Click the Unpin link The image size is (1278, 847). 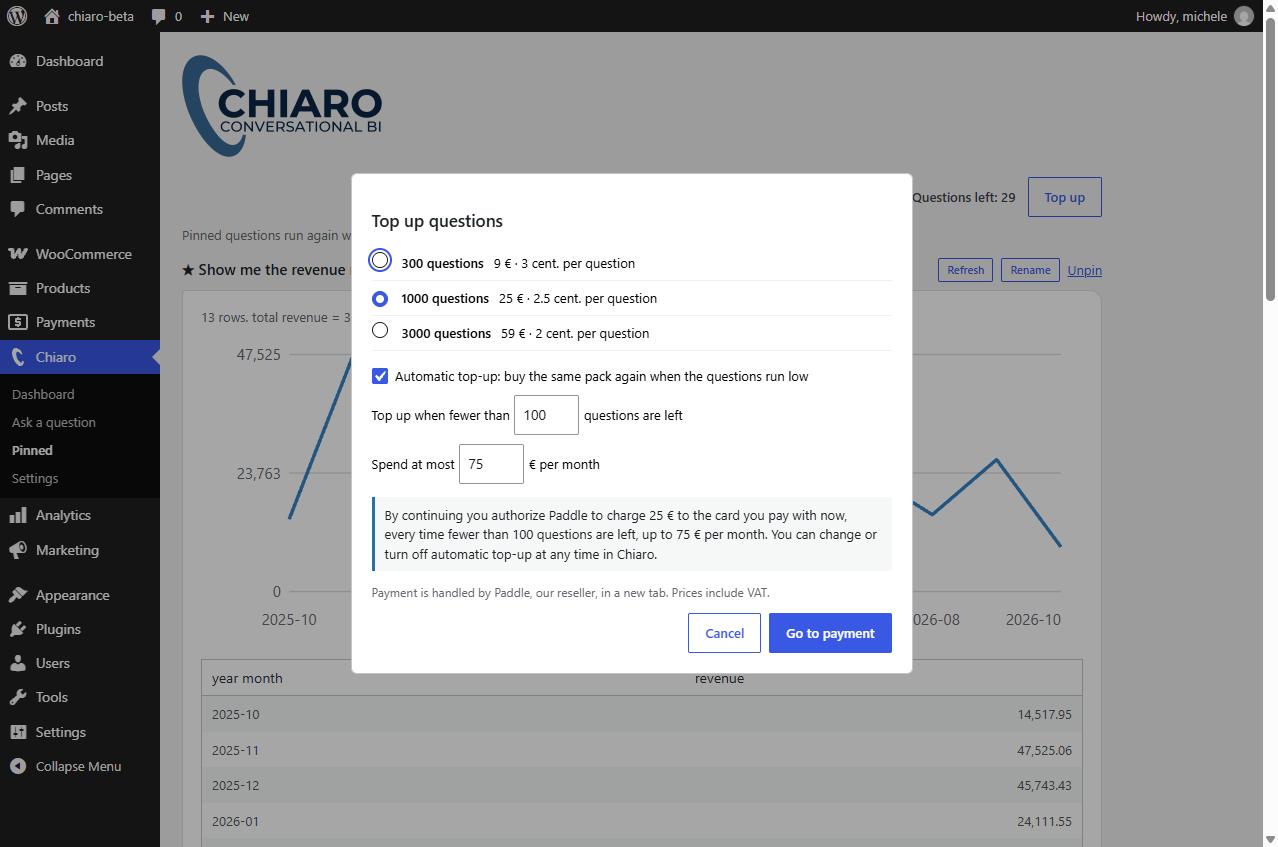click(x=1084, y=270)
